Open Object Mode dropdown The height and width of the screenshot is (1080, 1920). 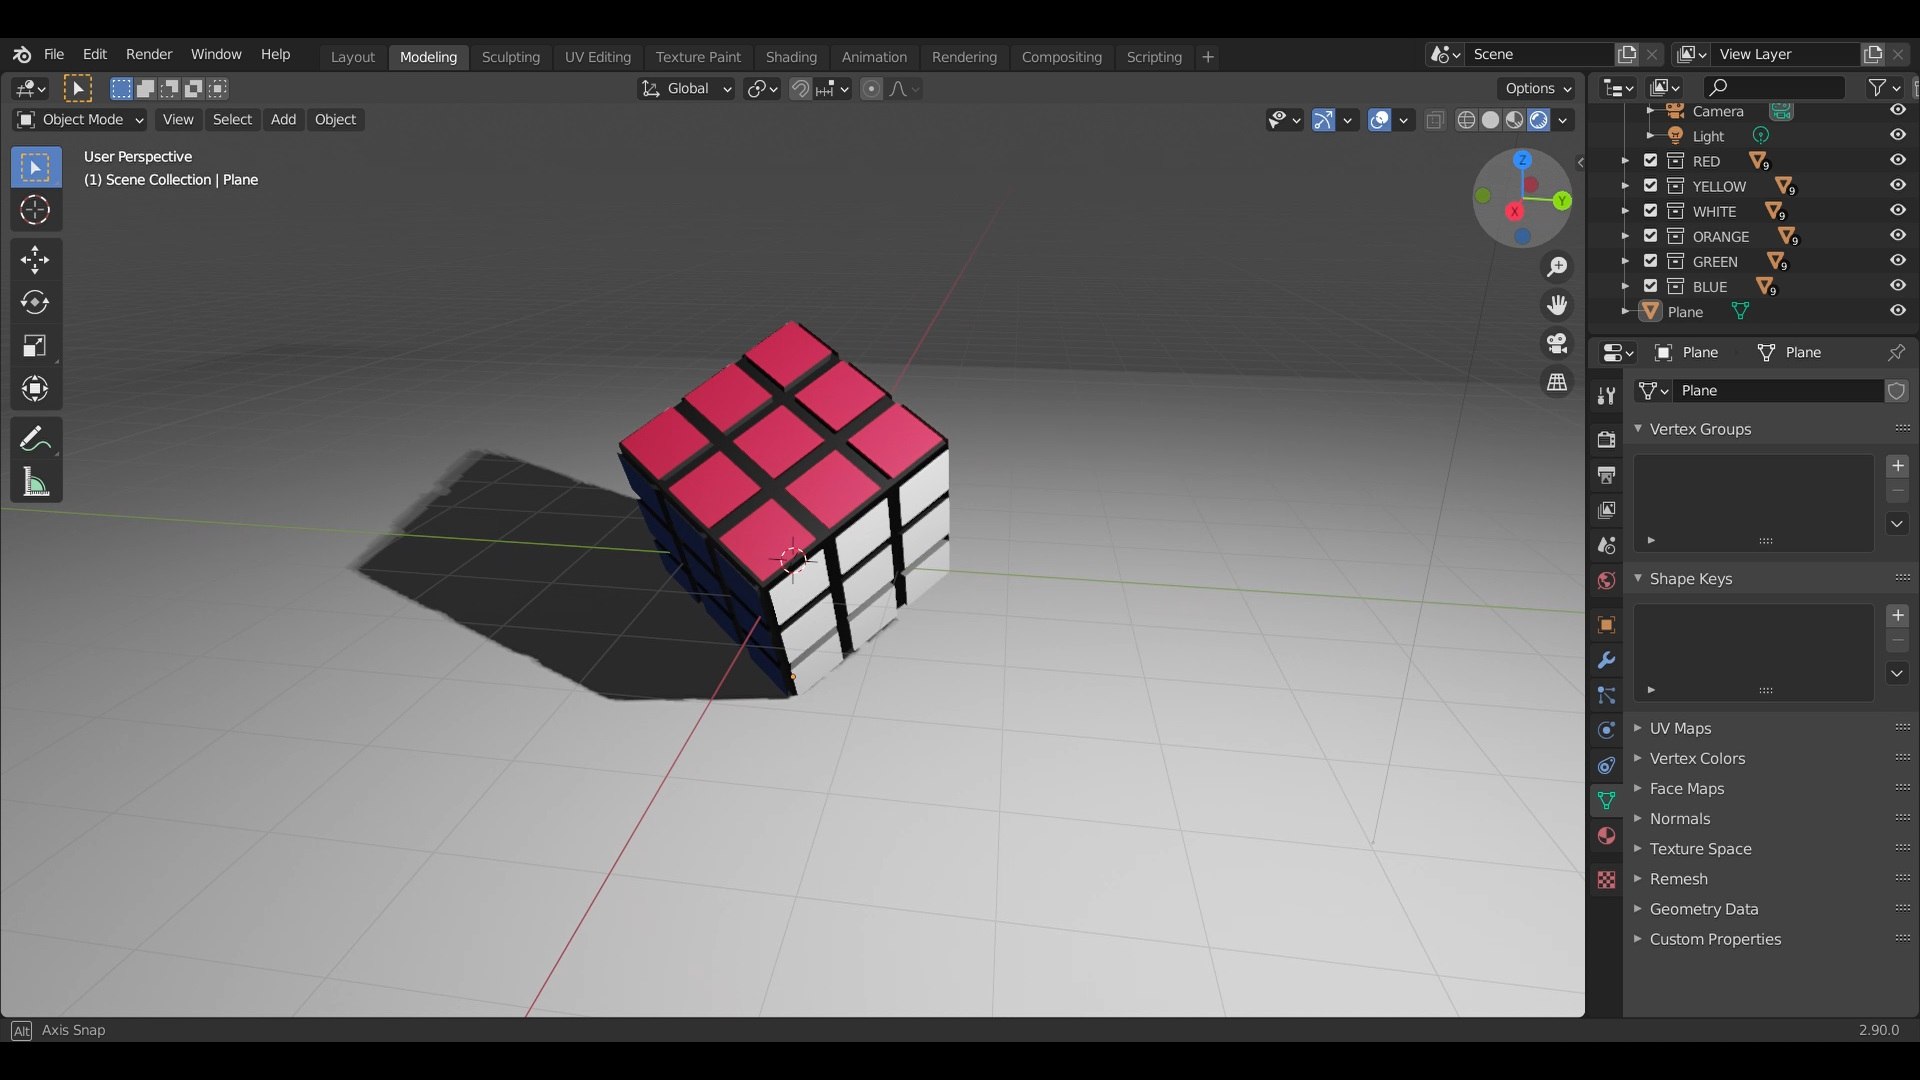pyautogui.click(x=80, y=120)
